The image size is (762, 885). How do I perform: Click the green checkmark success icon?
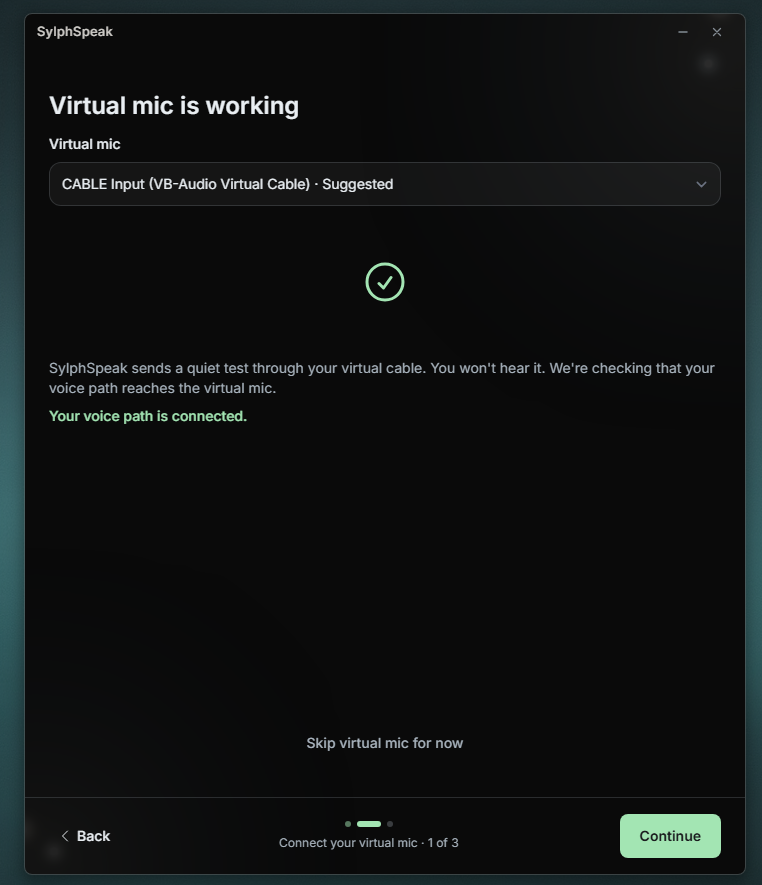coord(385,282)
